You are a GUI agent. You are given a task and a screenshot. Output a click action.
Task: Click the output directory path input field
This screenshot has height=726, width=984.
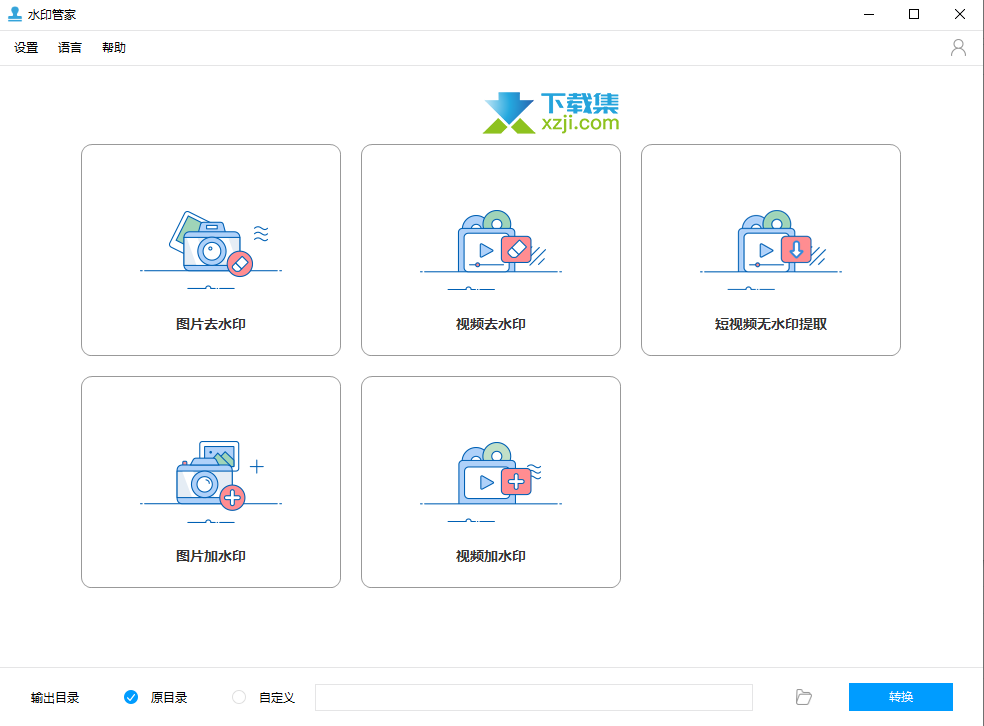click(533, 697)
